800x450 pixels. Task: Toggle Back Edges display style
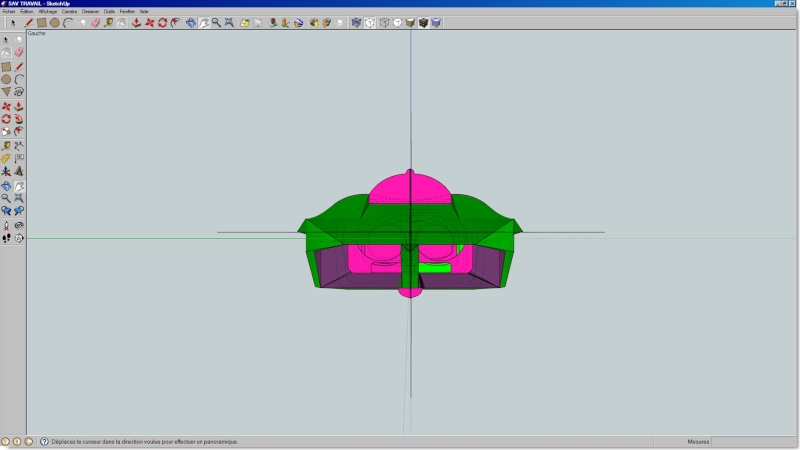click(x=370, y=22)
